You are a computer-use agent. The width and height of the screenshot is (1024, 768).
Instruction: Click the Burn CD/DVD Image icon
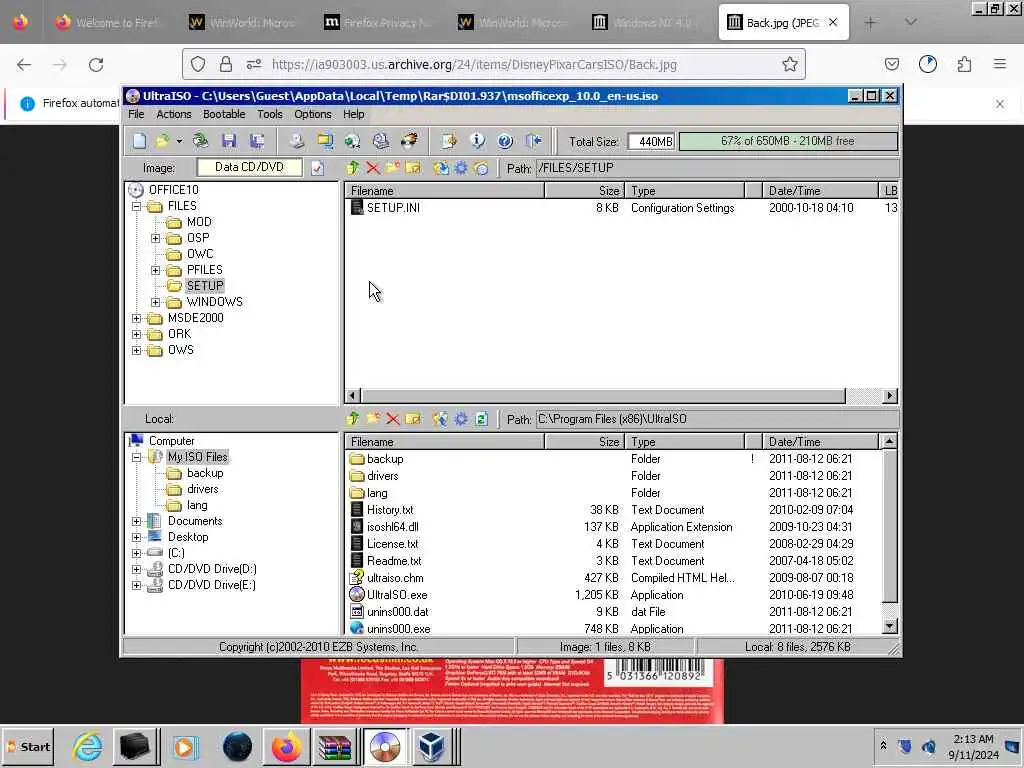click(x=409, y=141)
